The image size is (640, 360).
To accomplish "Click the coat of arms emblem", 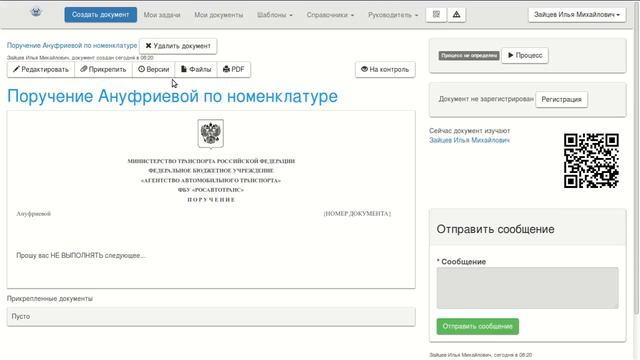I will tap(211, 133).
